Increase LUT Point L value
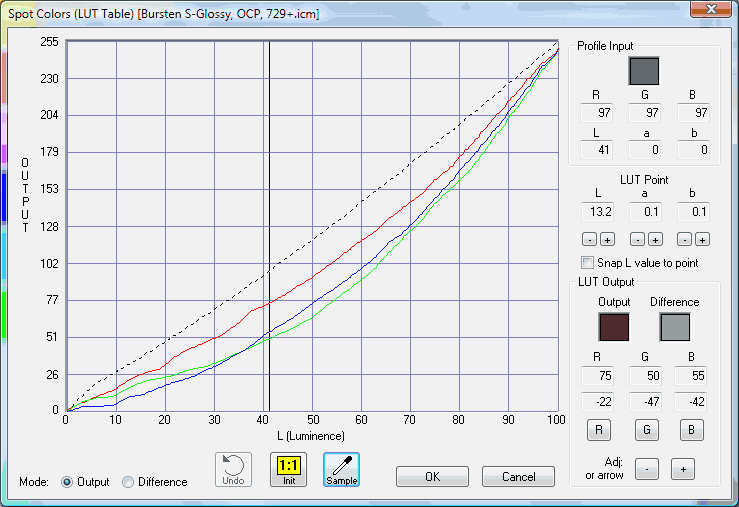Image resolution: width=739 pixels, height=507 pixels. coord(608,240)
